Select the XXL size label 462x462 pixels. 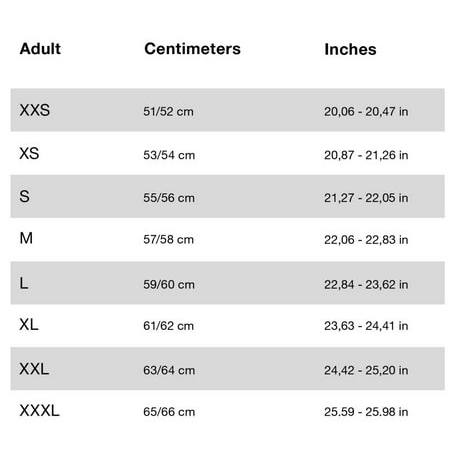click(x=34, y=369)
